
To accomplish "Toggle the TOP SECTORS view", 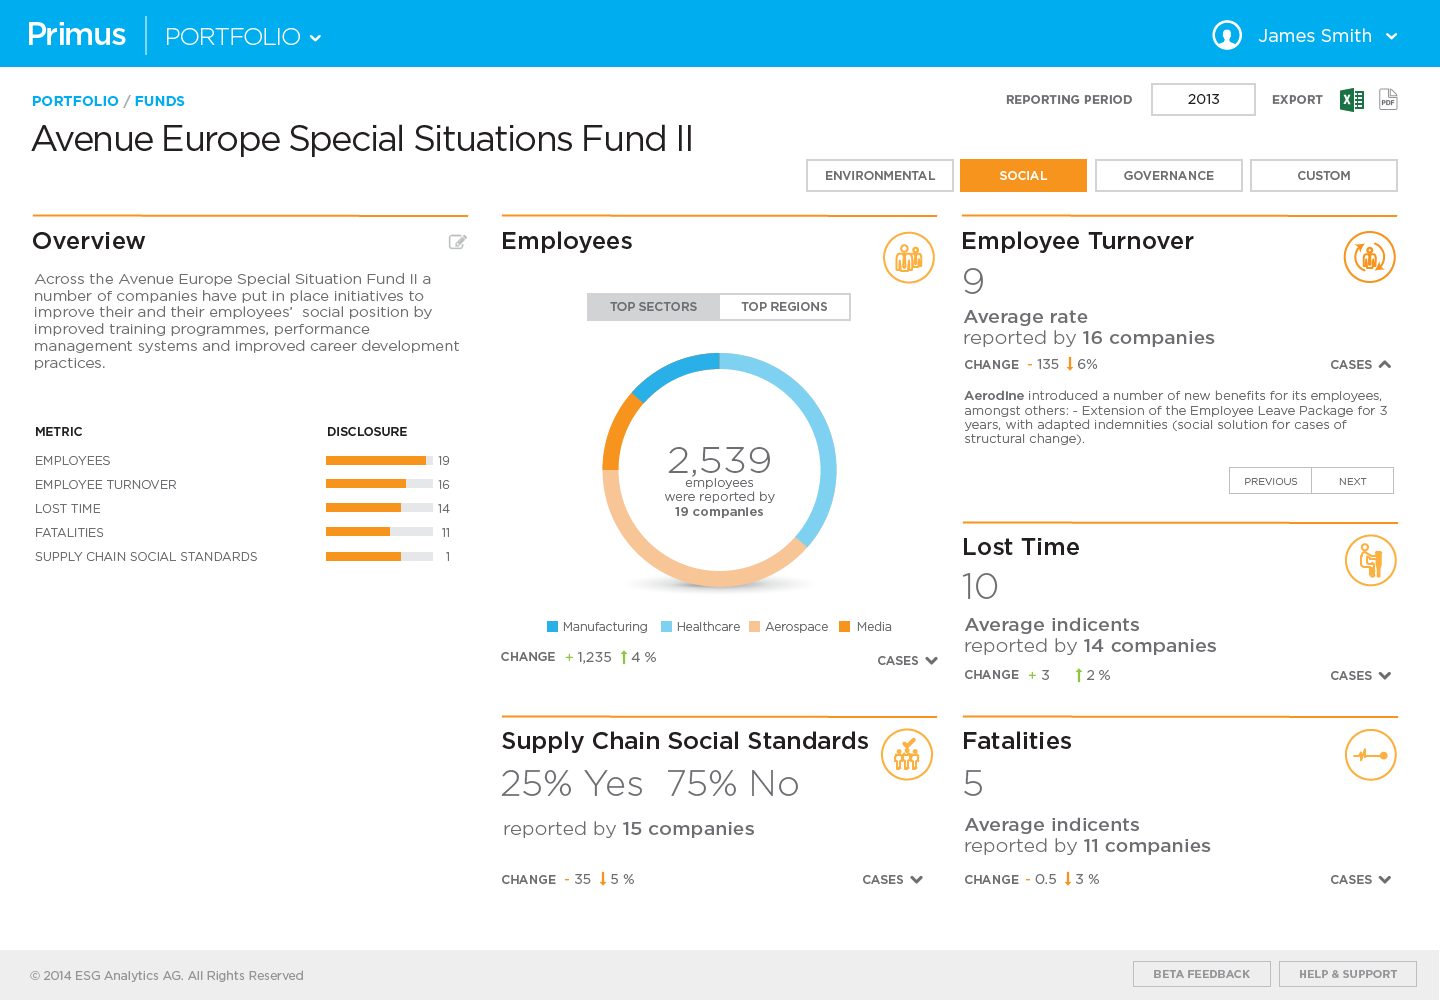I will point(653,307).
